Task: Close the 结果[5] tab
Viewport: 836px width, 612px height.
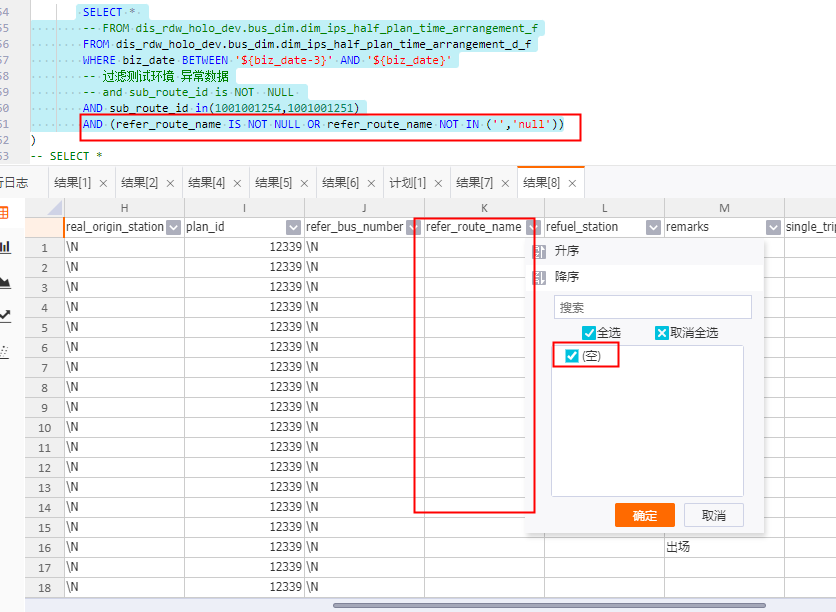Action: click(x=304, y=183)
